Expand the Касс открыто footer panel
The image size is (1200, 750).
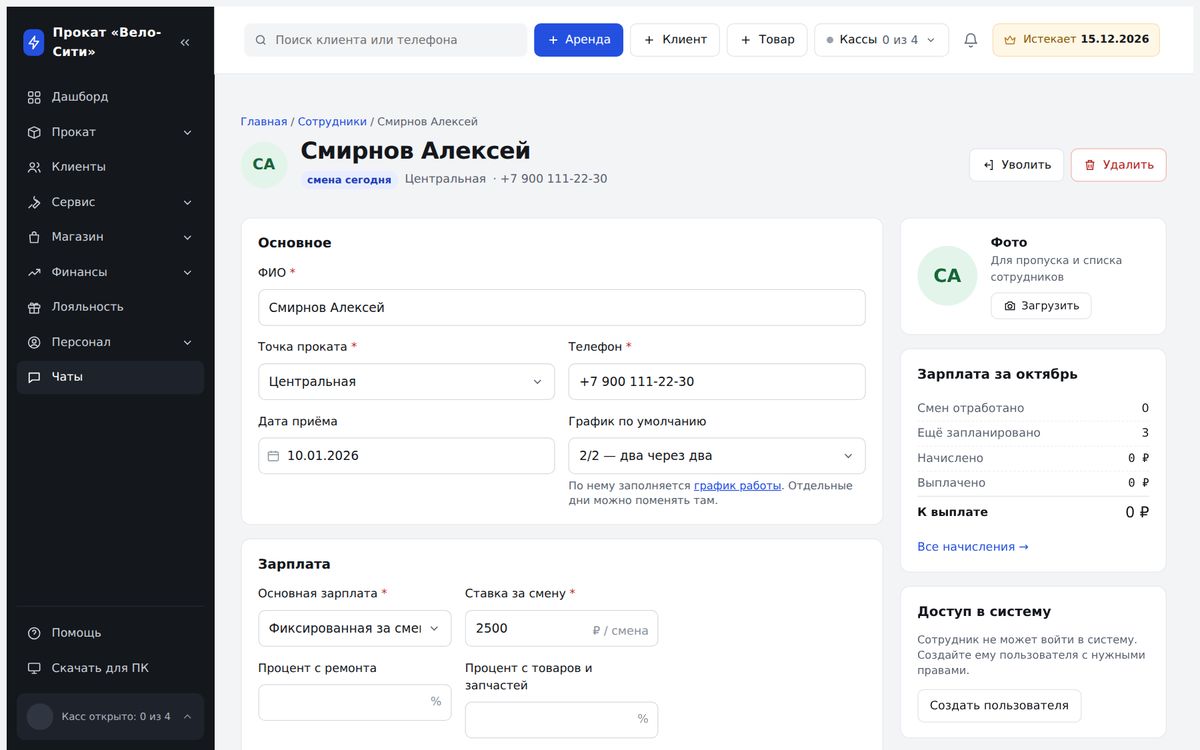point(111,717)
